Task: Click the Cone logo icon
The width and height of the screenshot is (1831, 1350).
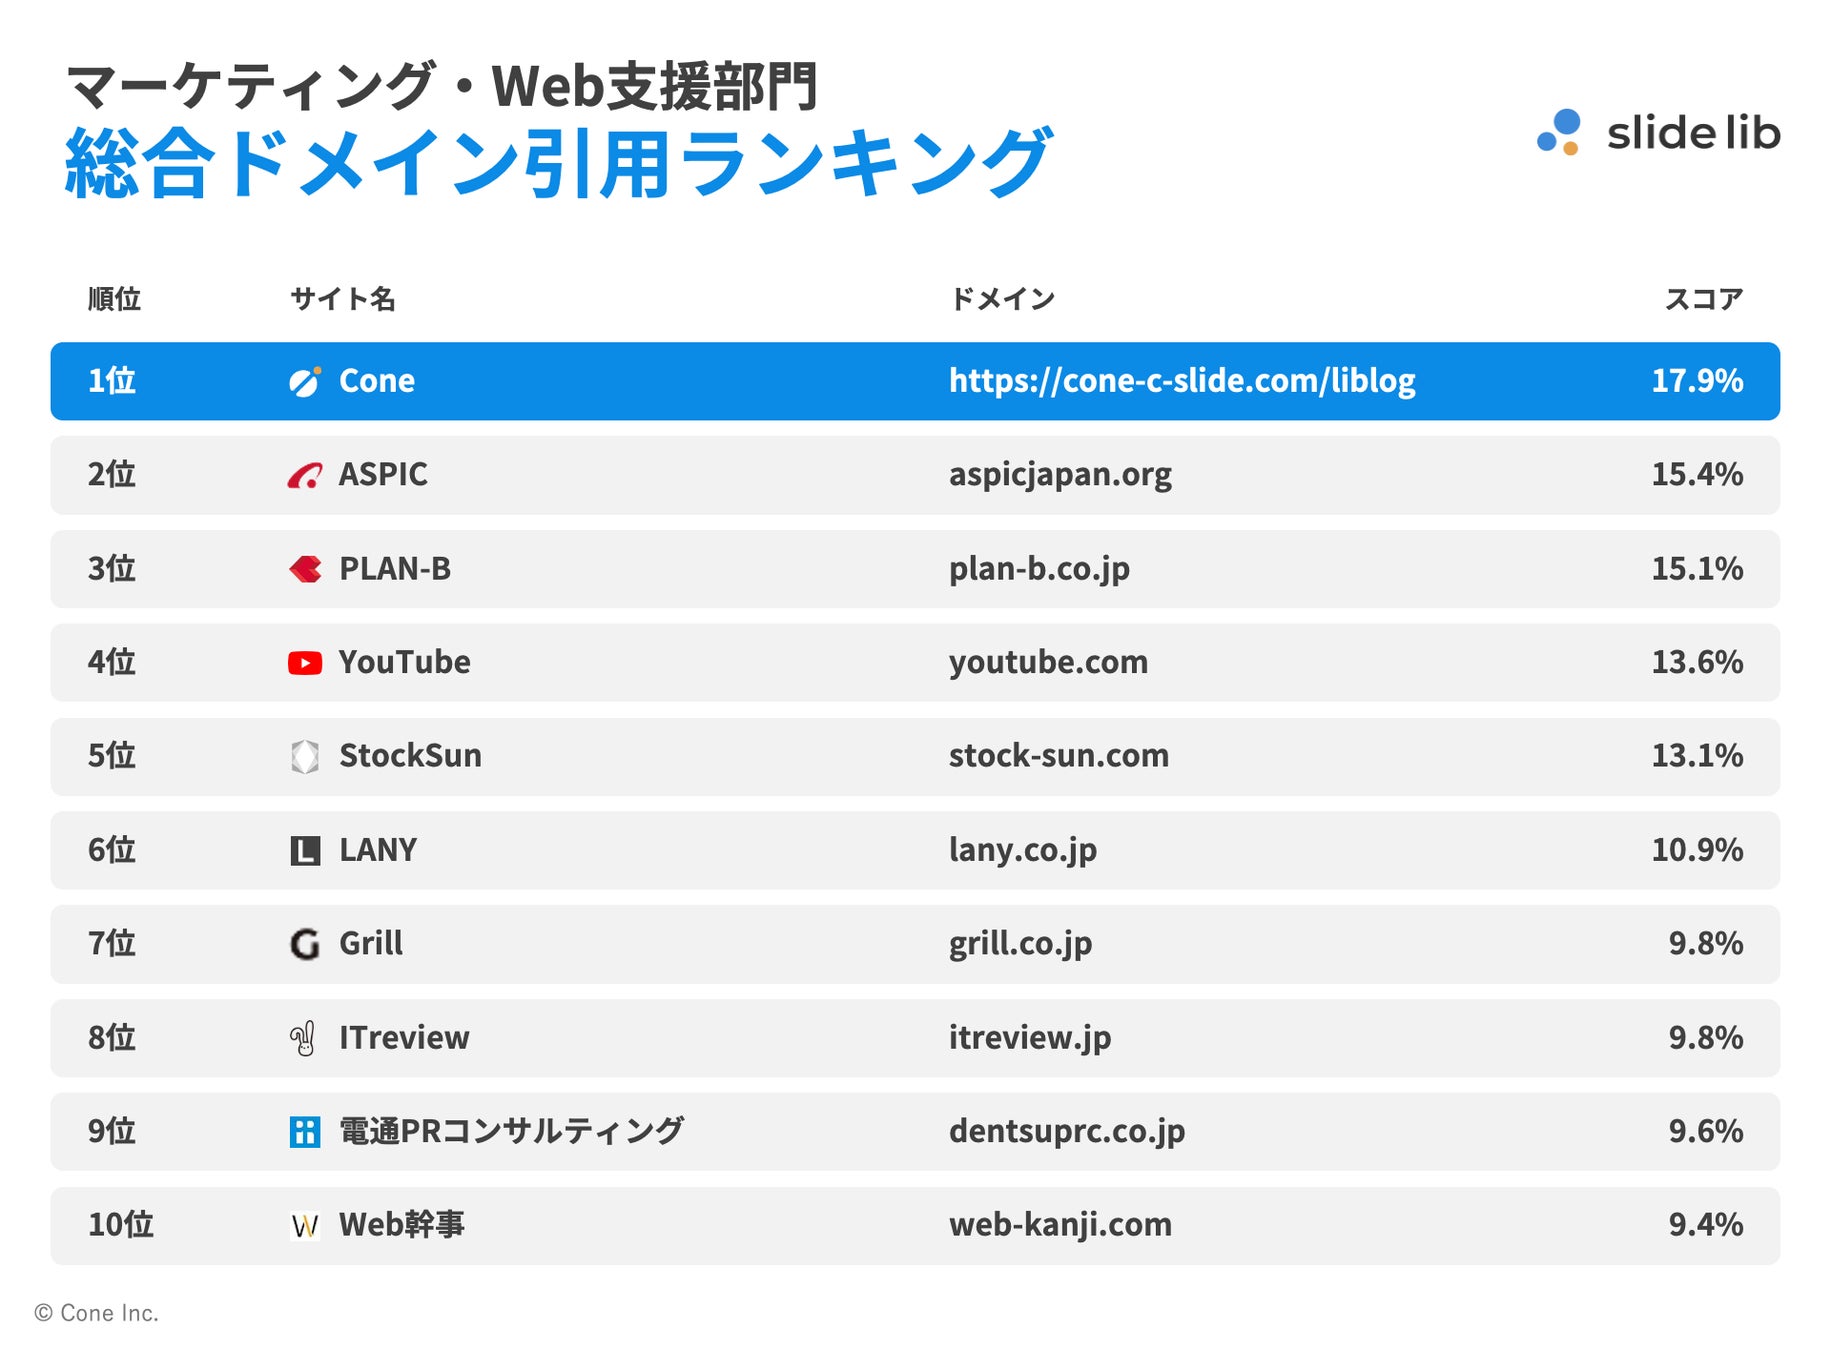Action: 305,381
